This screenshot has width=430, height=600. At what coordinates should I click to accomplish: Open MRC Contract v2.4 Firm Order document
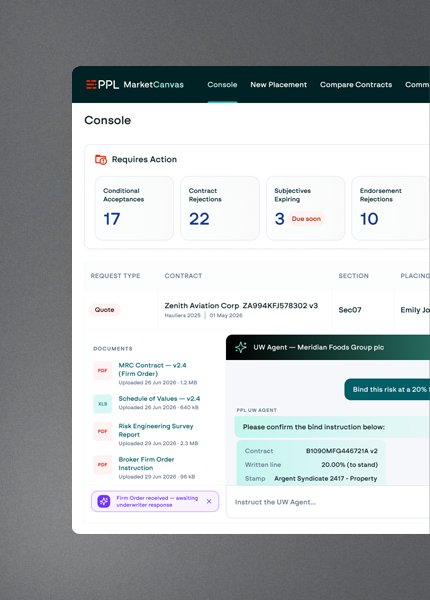(152, 369)
